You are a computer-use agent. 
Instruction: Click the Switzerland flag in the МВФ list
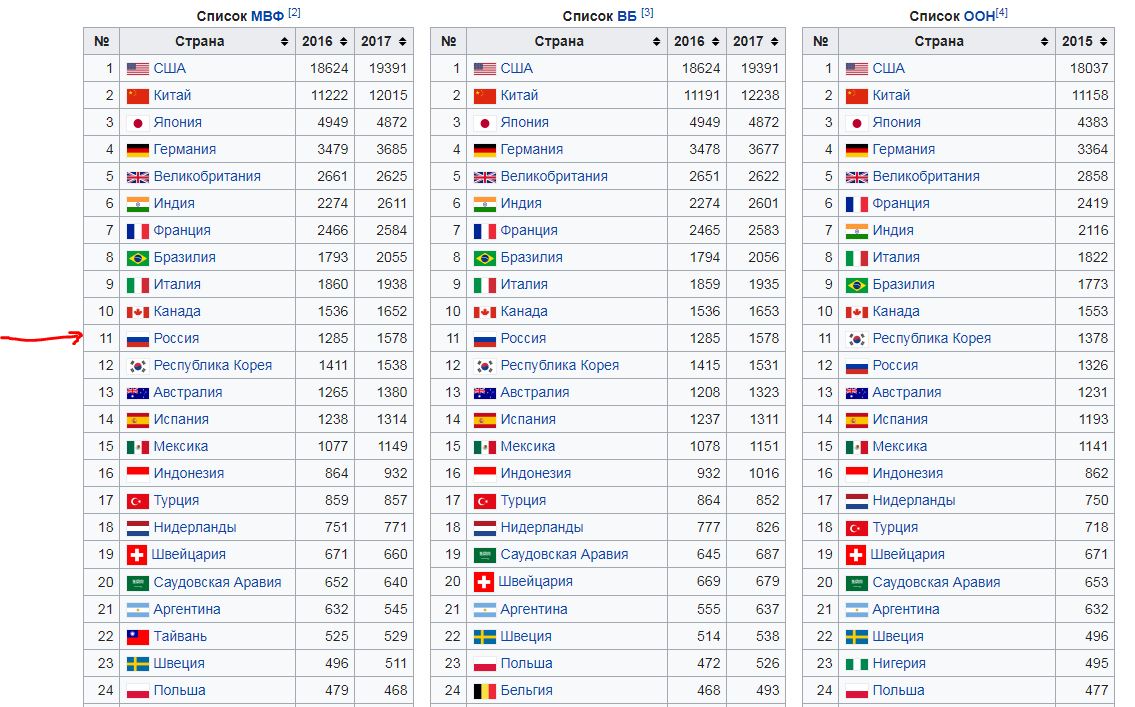click(137, 555)
